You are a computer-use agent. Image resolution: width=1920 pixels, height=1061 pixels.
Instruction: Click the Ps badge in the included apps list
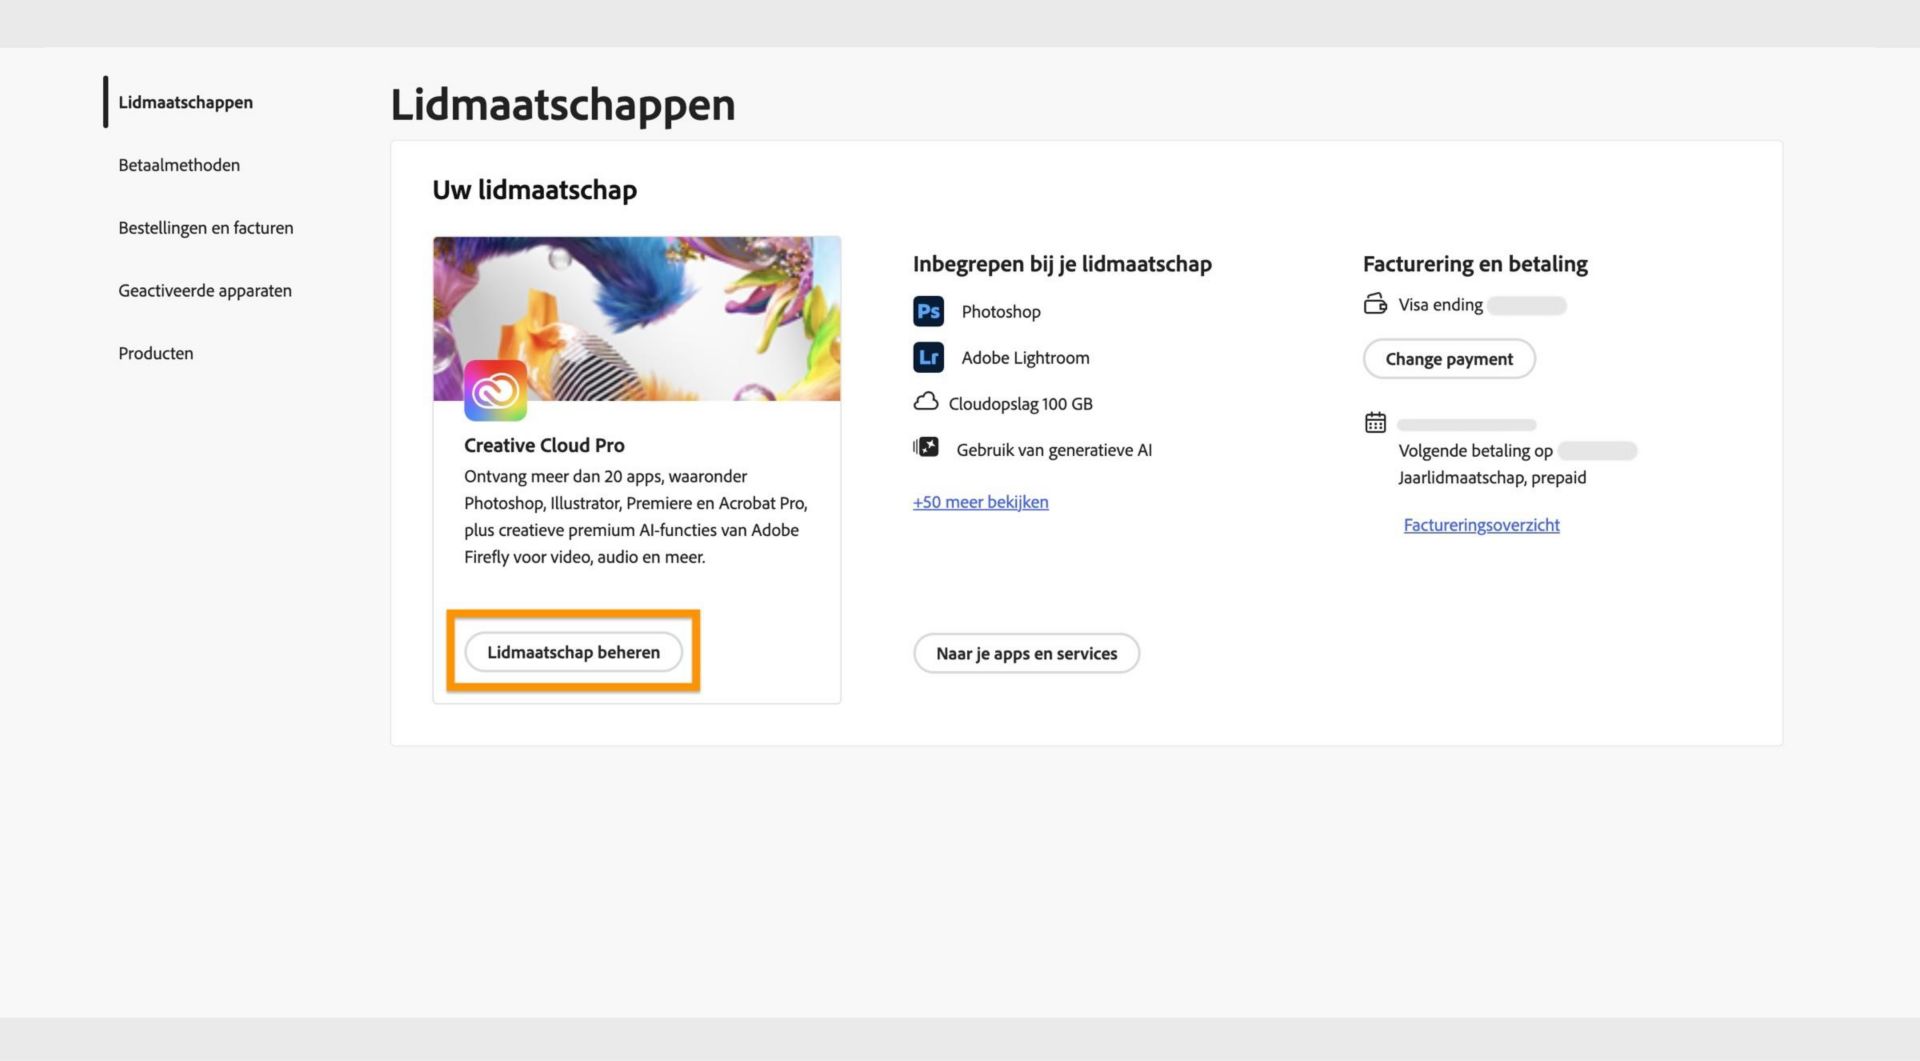(928, 311)
